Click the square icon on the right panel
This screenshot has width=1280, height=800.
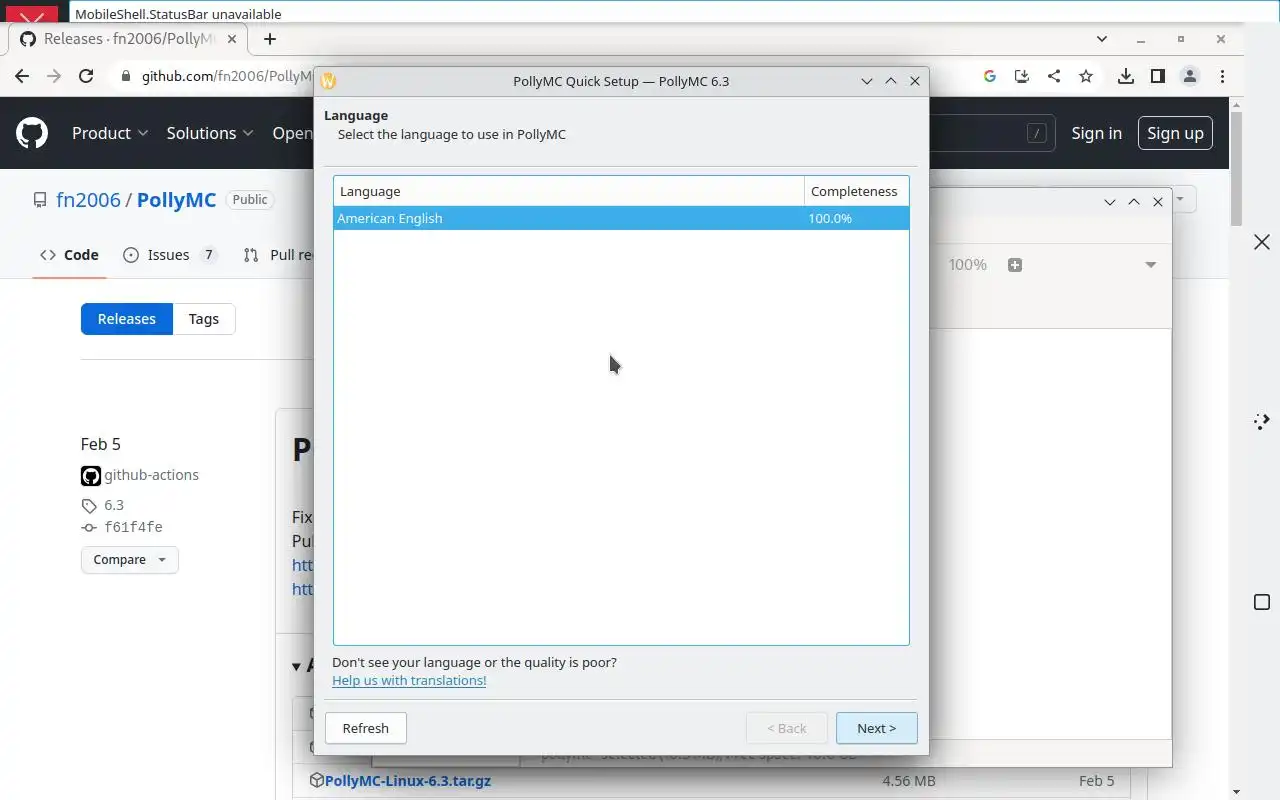pyautogui.click(x=1262, y=602)
